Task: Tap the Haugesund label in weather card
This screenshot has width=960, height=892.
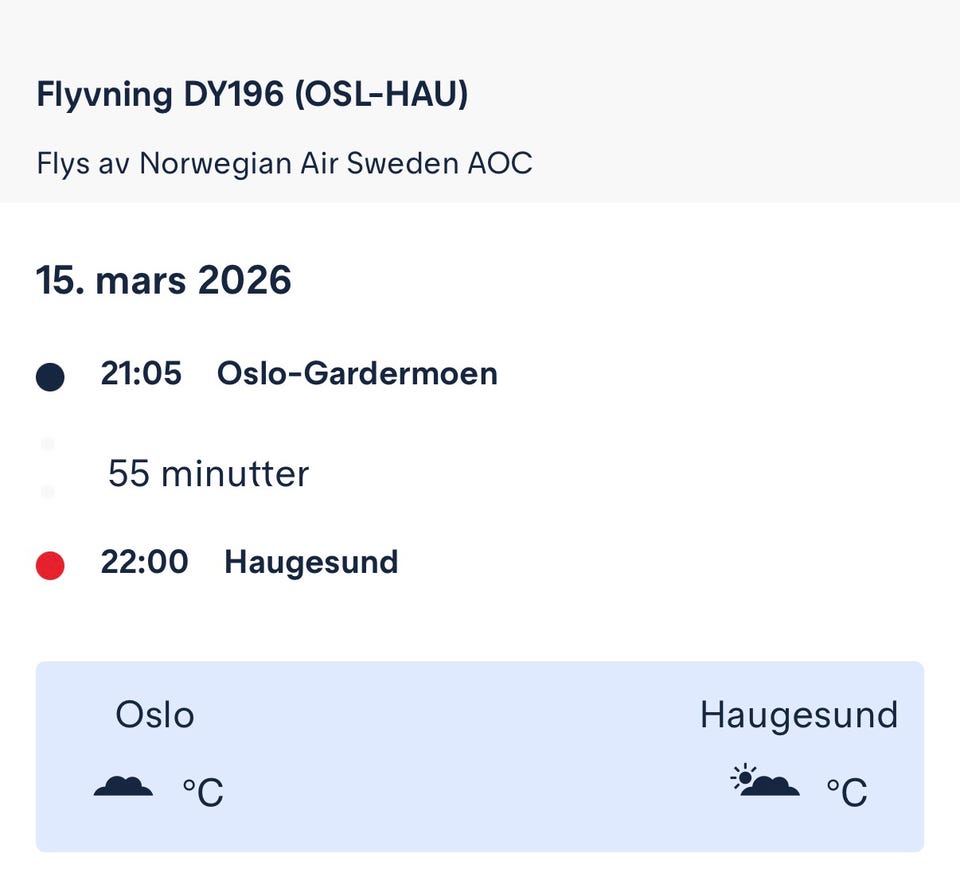Action: point(798,715)
